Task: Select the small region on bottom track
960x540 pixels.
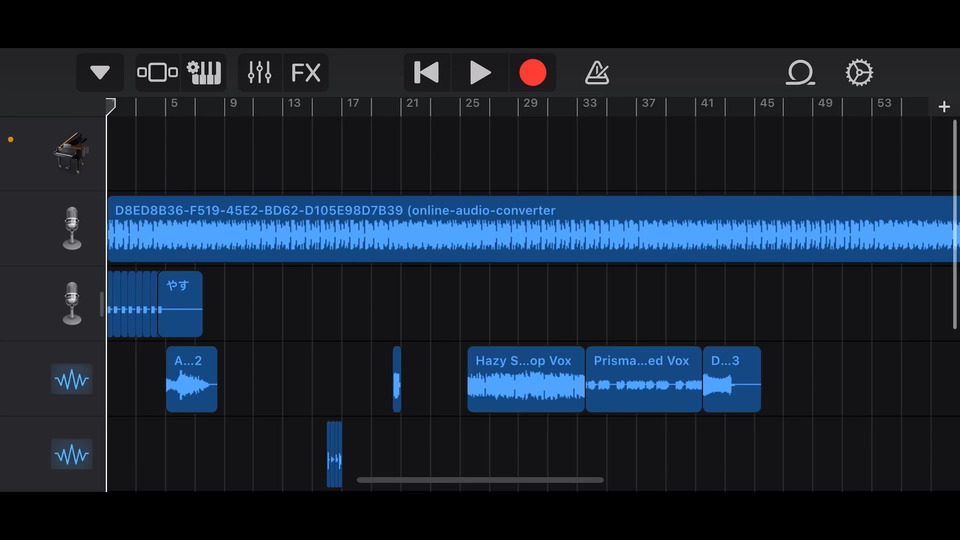Action: coord(334,454)
